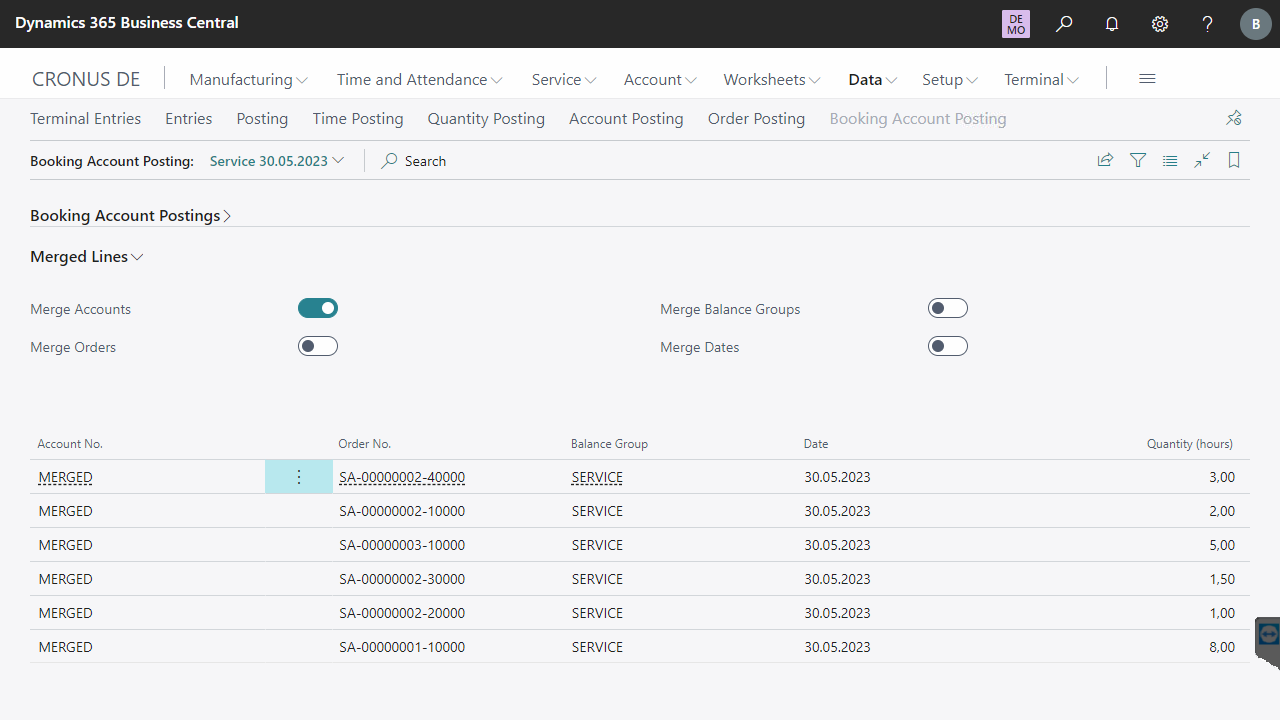Viewport: 1280px width, 720px height.
Task: Expand the Setup menu
Action: 950,79
